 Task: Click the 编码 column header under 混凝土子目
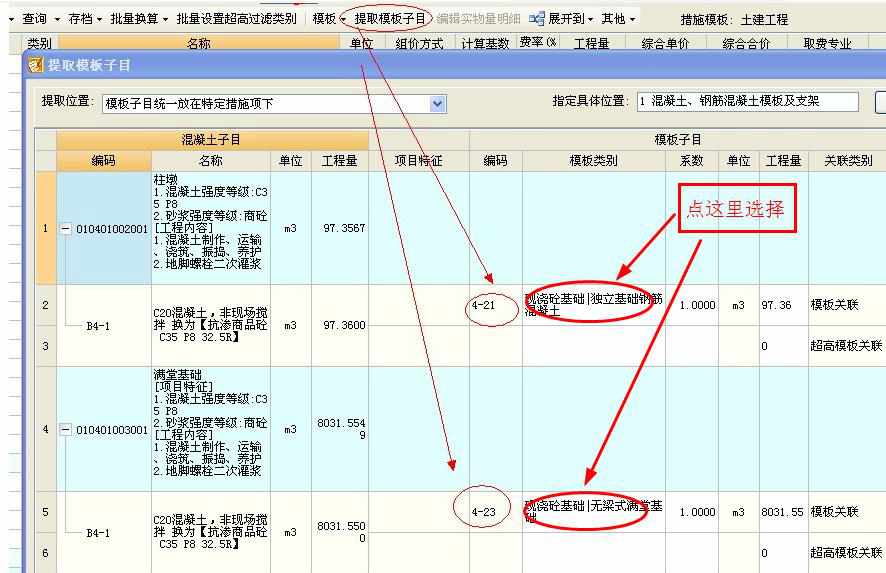pos(103,160)
